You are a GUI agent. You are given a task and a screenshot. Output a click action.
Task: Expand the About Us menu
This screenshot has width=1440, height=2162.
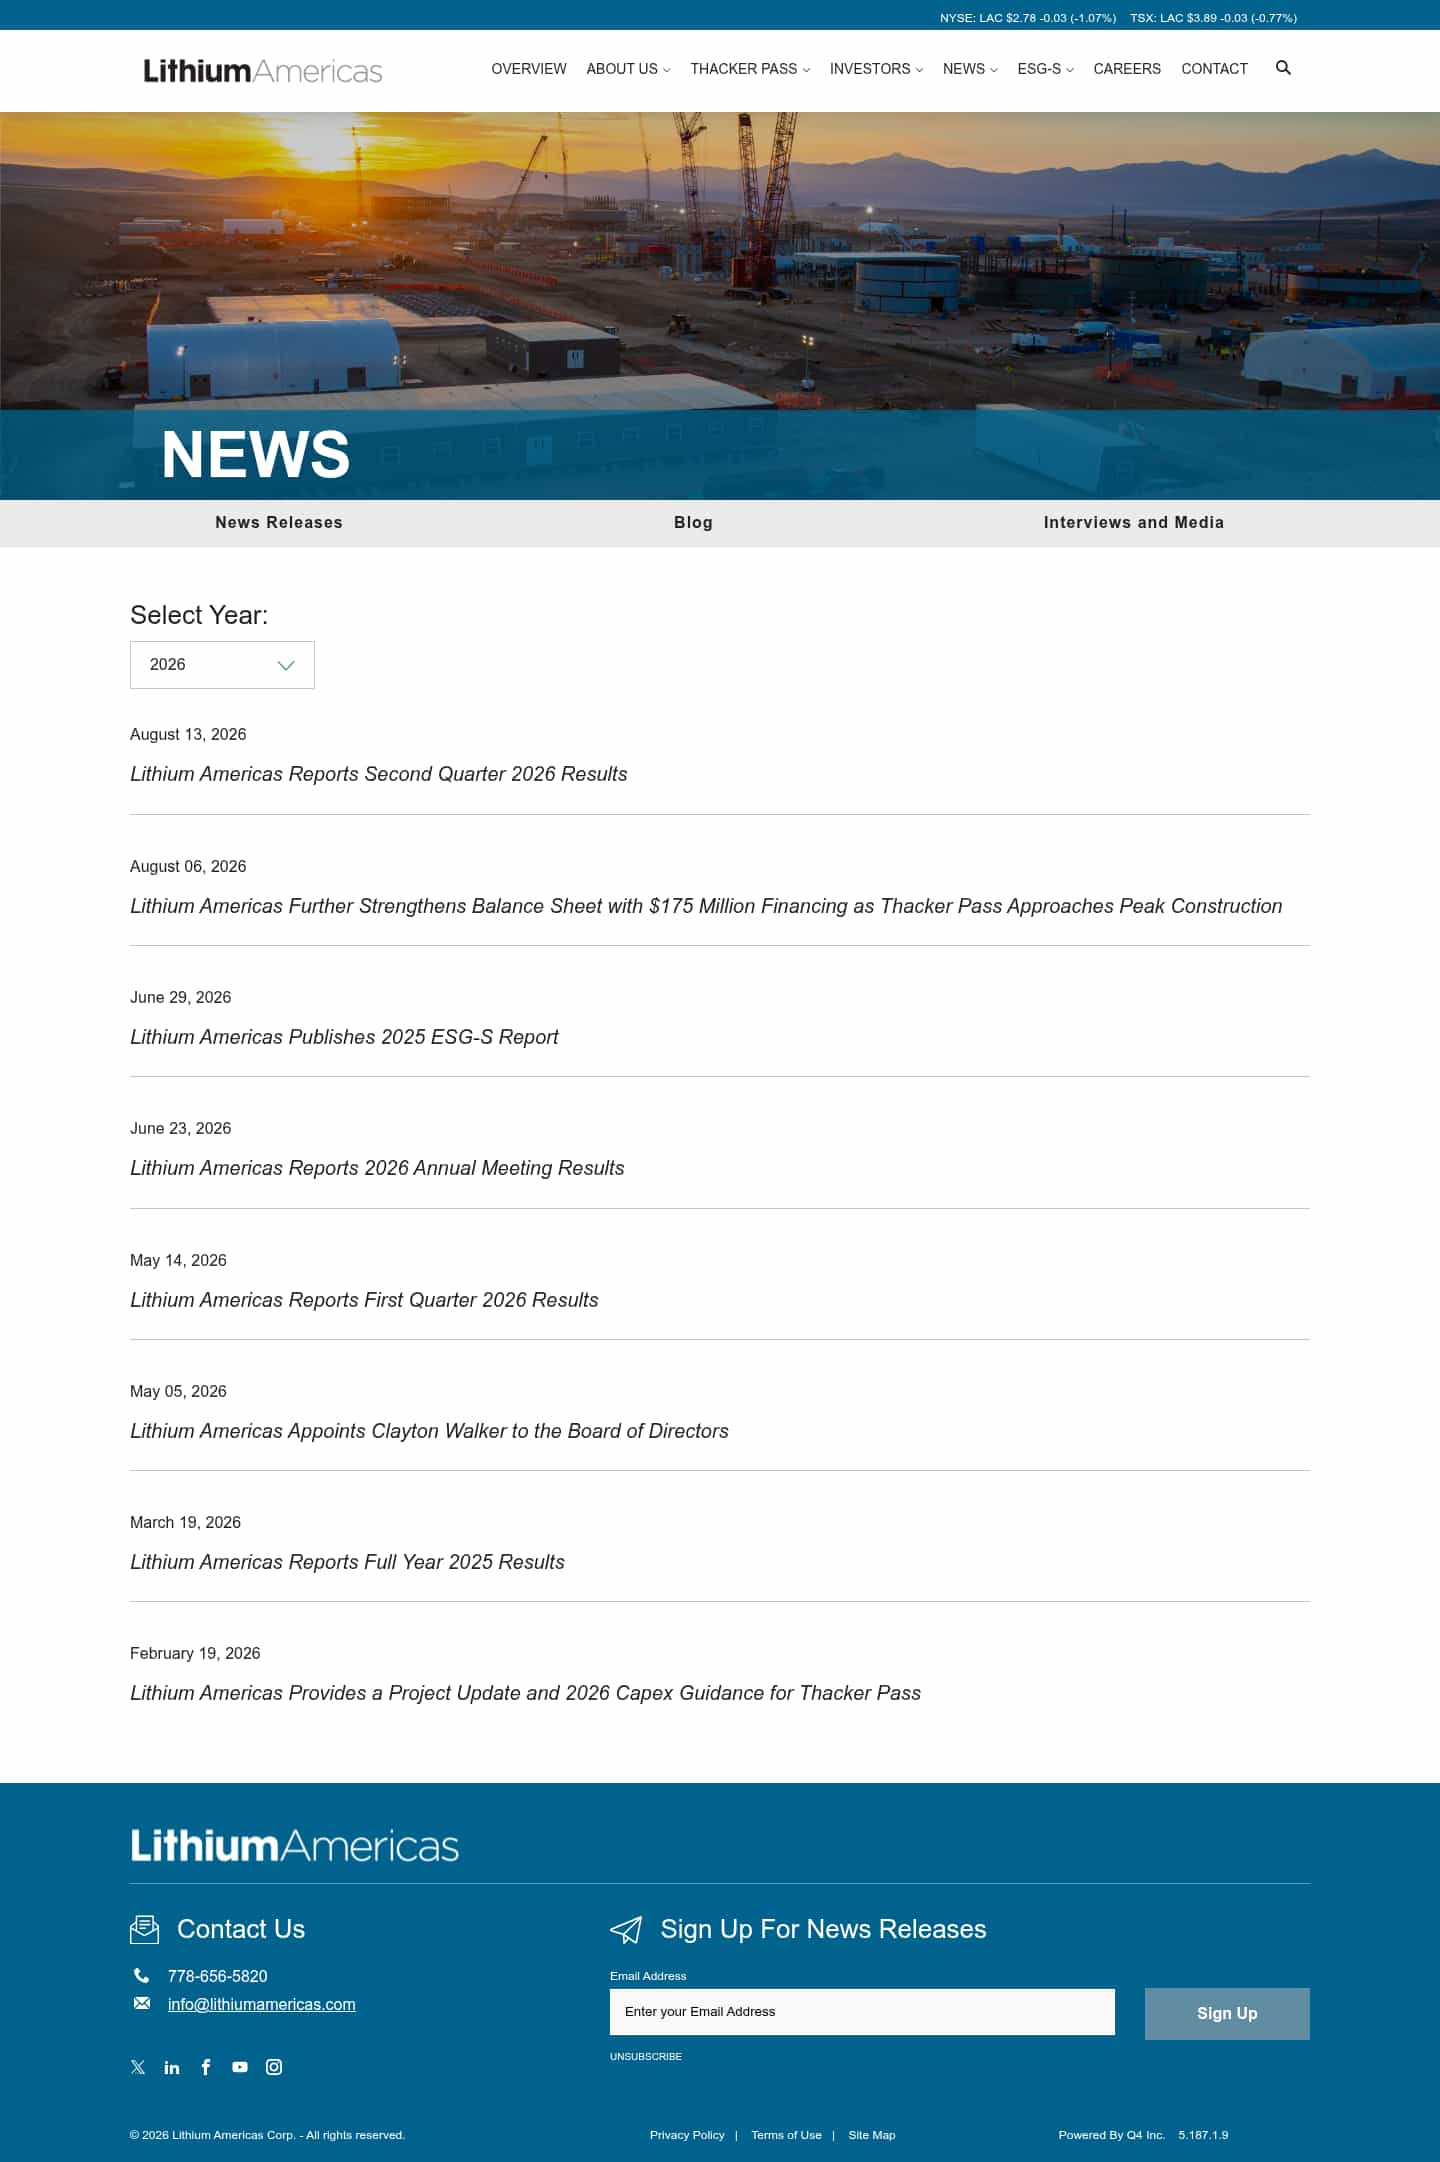point(628,69)
